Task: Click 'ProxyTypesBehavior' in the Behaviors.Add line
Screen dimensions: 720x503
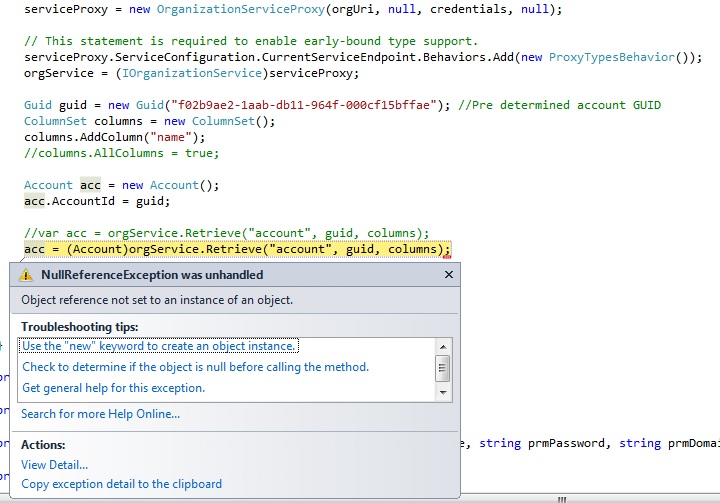Action: coord(612,57)
